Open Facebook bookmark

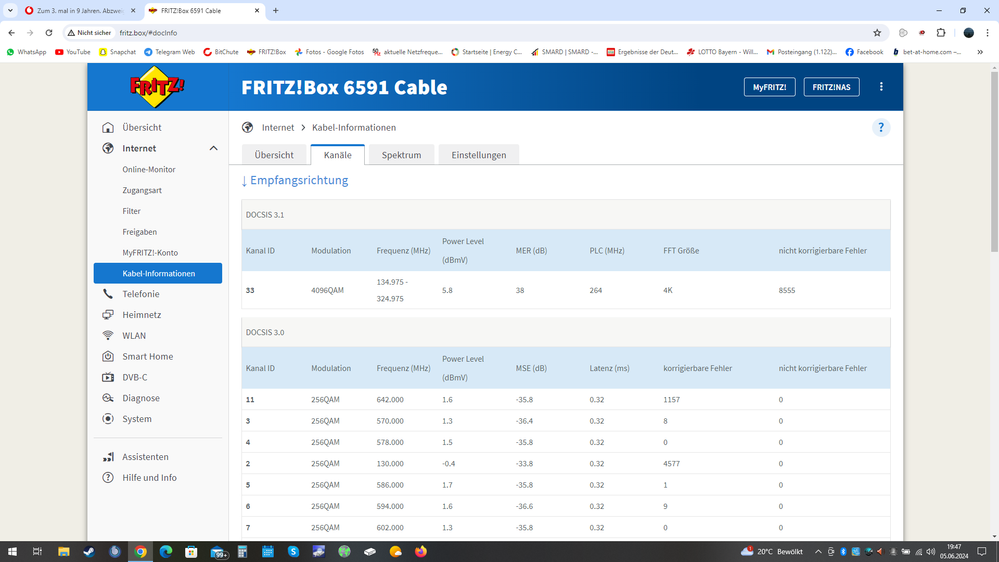click(x=865, y=52)
